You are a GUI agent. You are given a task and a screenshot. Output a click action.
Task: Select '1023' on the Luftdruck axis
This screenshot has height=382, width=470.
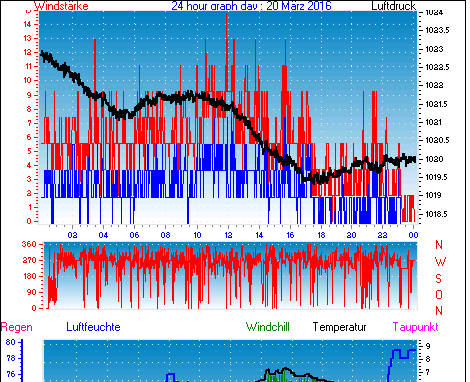(x=434, y=49)
